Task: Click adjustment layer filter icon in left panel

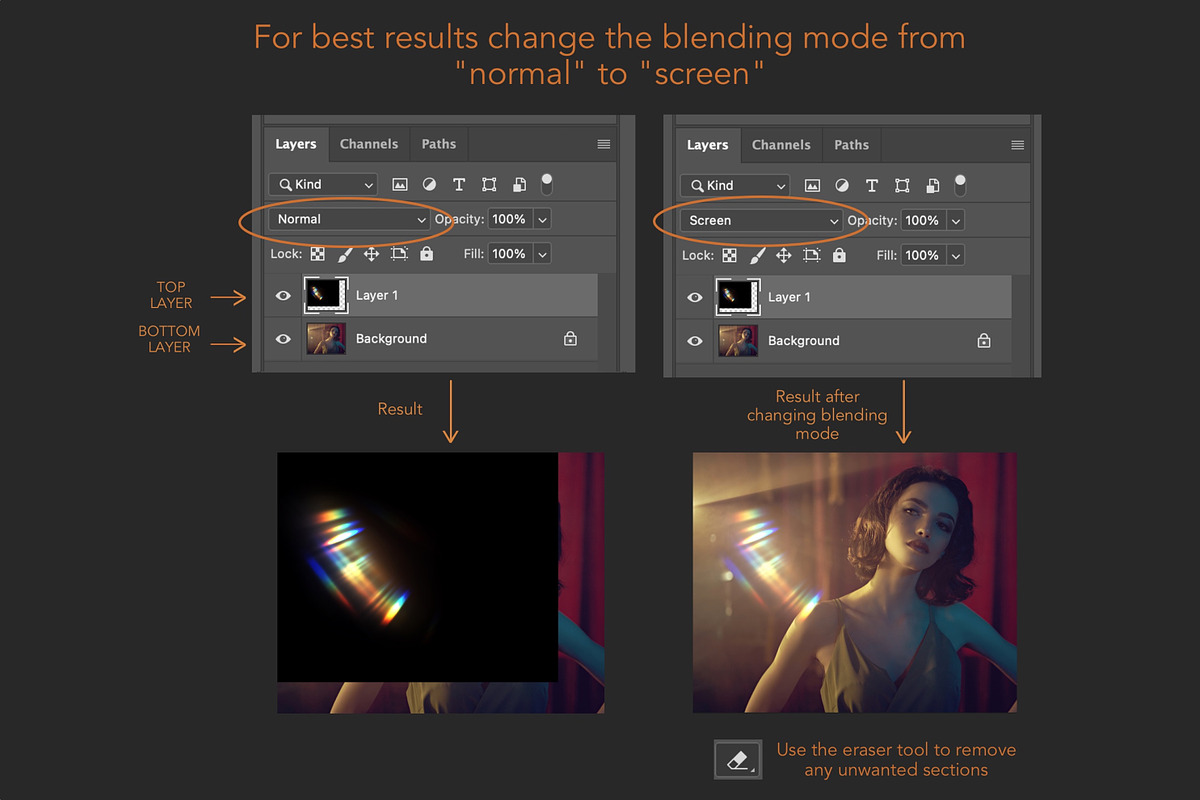Action: 429,185
